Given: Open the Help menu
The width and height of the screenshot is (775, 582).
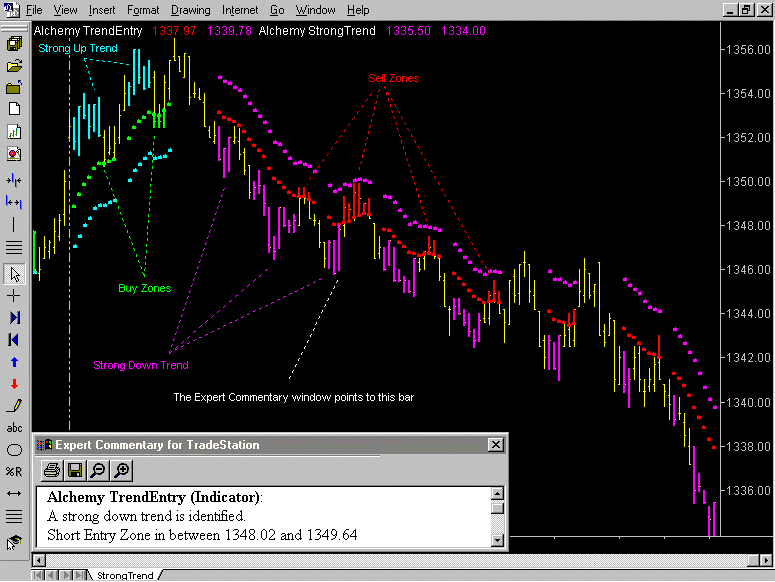Looking at the screenshot, I should click(358, 10).
